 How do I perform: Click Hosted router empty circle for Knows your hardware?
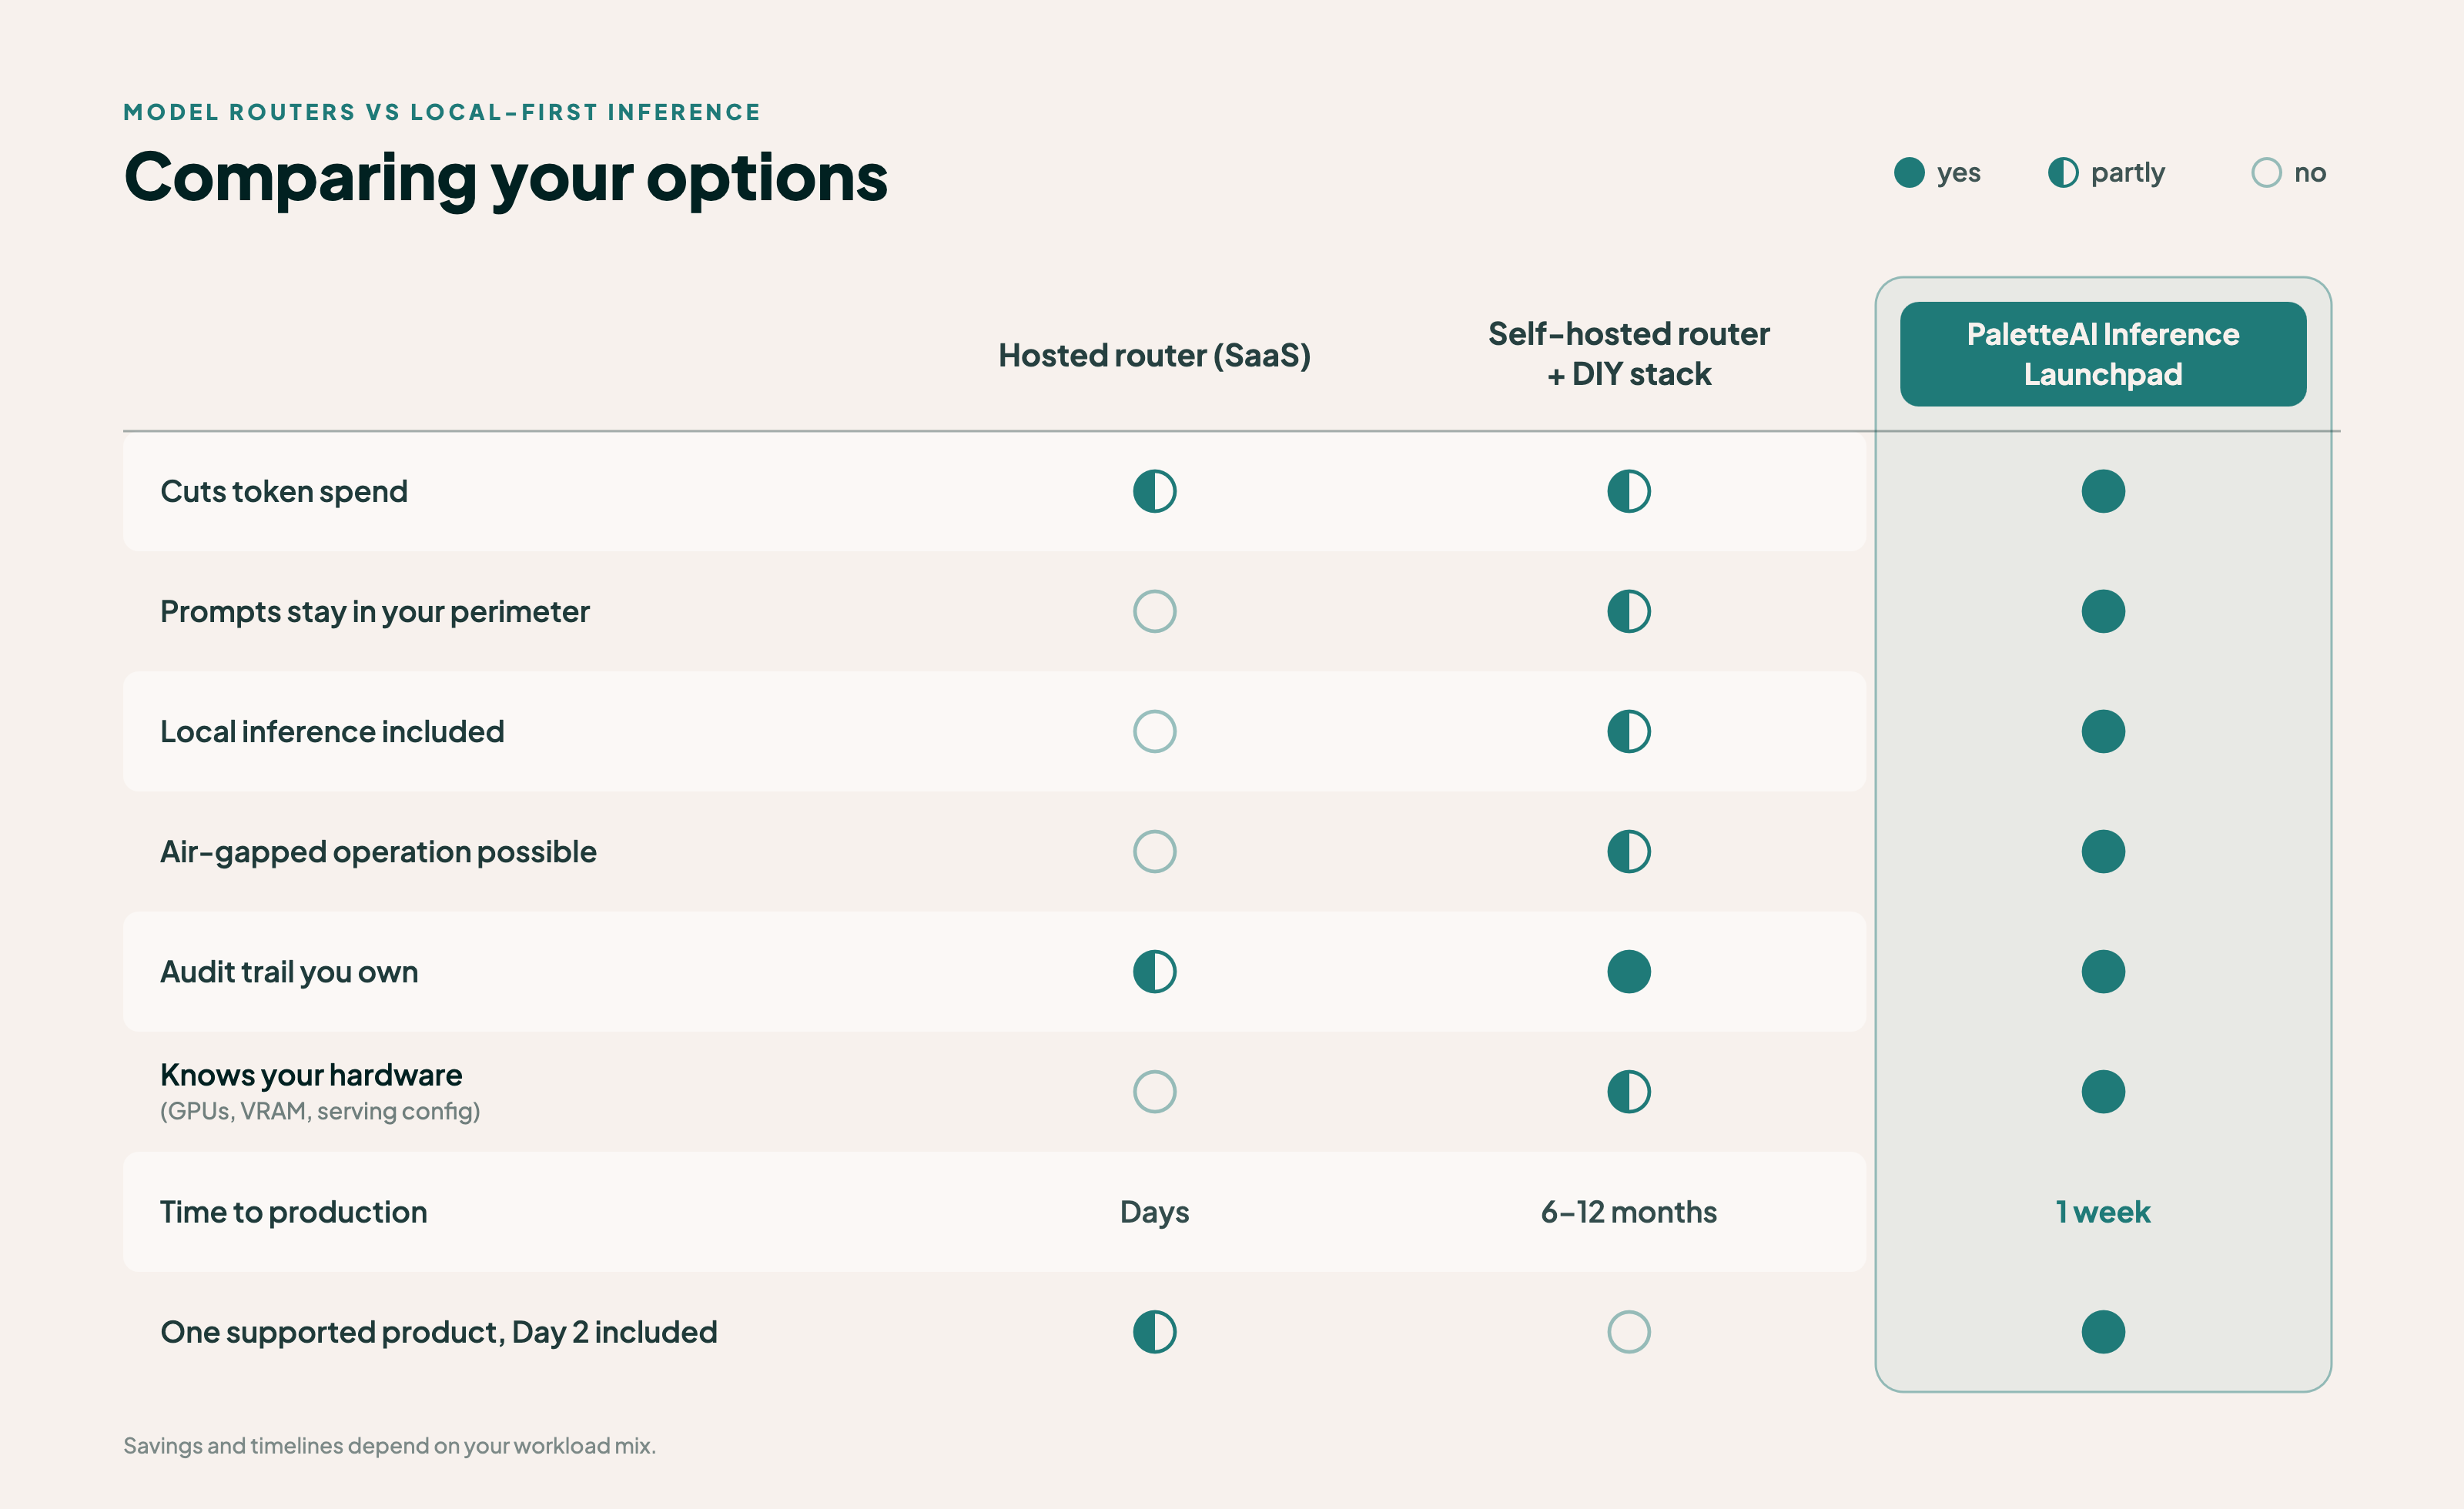pyautogui.click(x=1154, y=1091)
